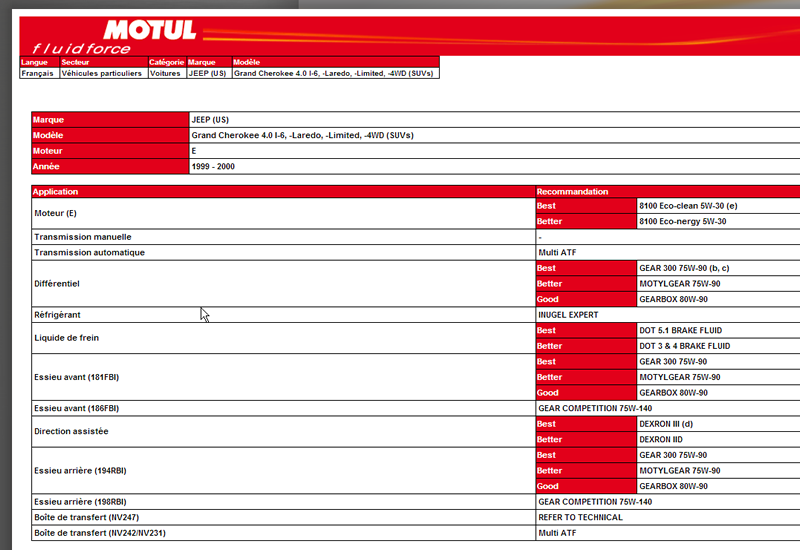Image resolution: width=800 pixels, height=550 pixels.
Task: Click 8100 Eco-nergy 5W-30 recommendation
Action: pos(683,221)
